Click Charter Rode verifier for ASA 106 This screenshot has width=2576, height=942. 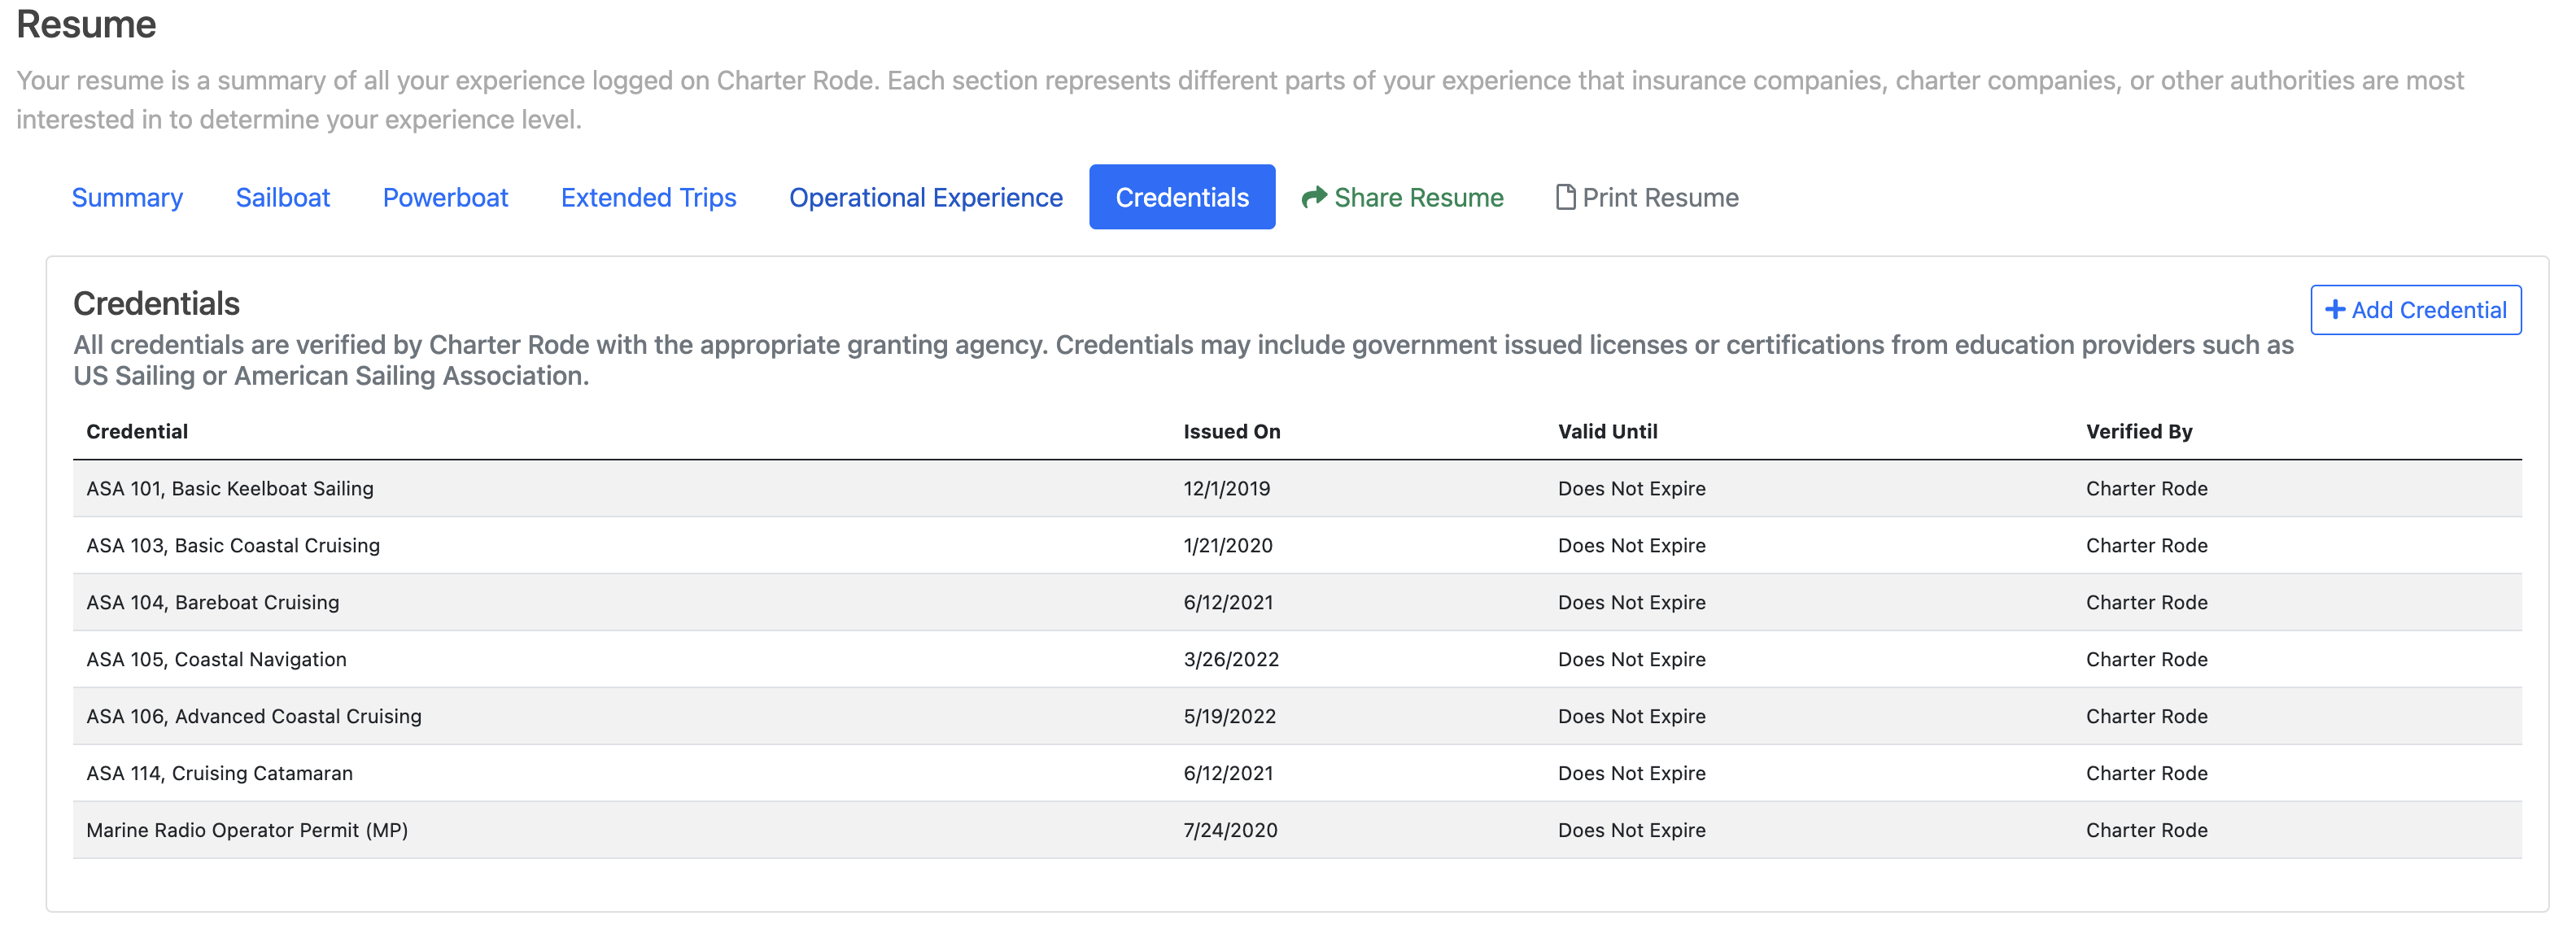point(2146,716)
